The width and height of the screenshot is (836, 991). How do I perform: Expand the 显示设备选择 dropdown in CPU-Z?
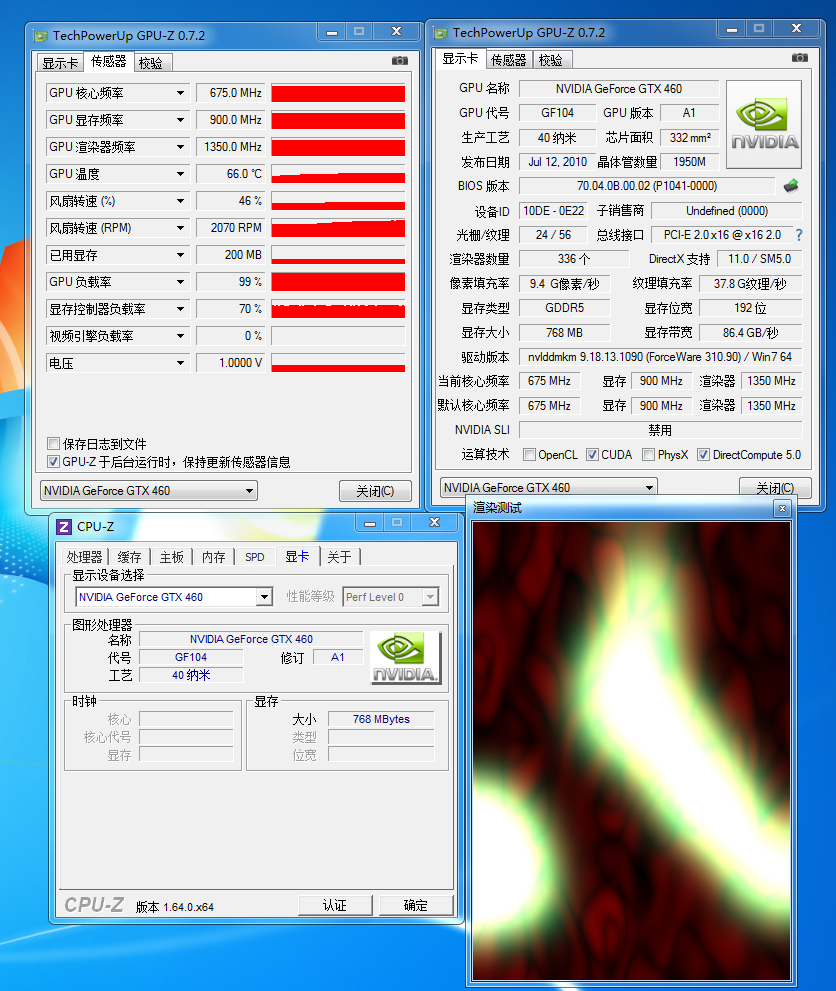point(264,597)
